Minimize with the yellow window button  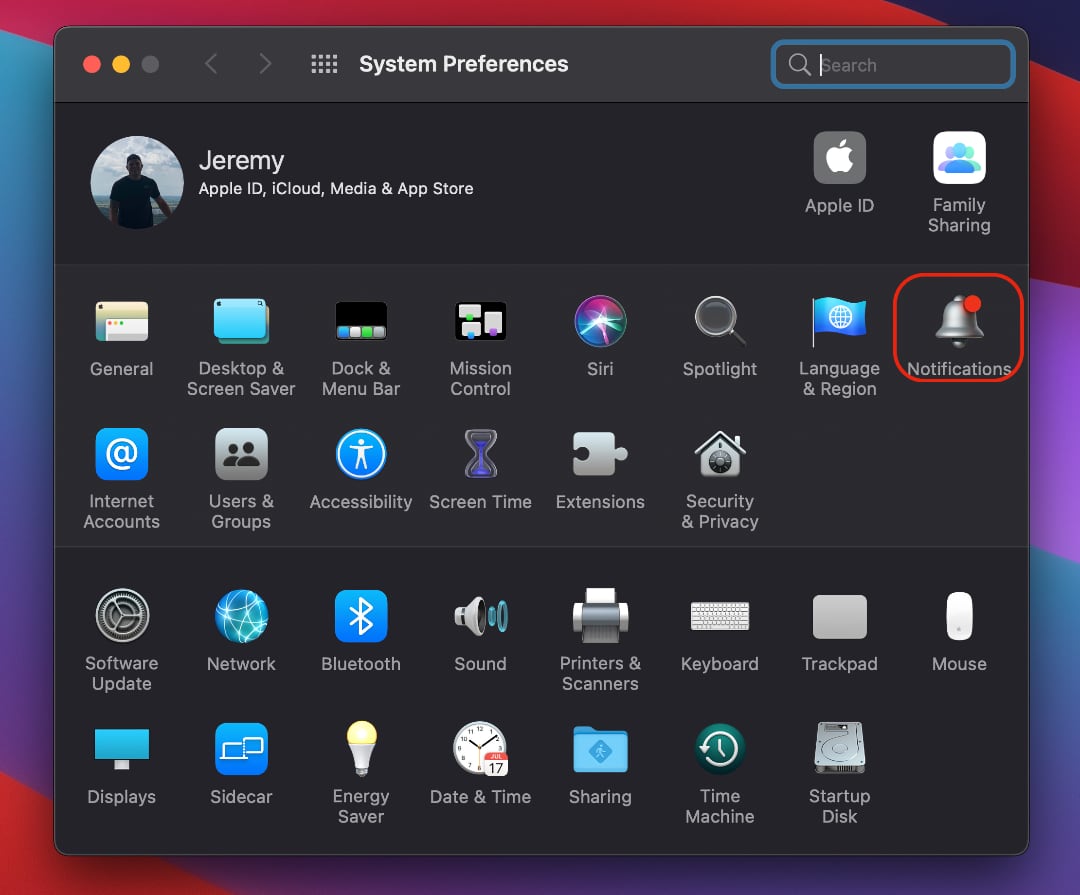tap(121, 64)
